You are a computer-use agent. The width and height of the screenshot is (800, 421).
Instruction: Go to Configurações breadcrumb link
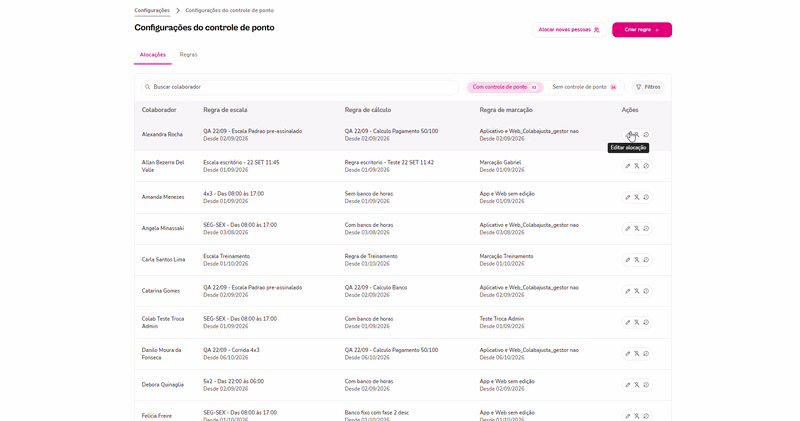tap(152, 10)
